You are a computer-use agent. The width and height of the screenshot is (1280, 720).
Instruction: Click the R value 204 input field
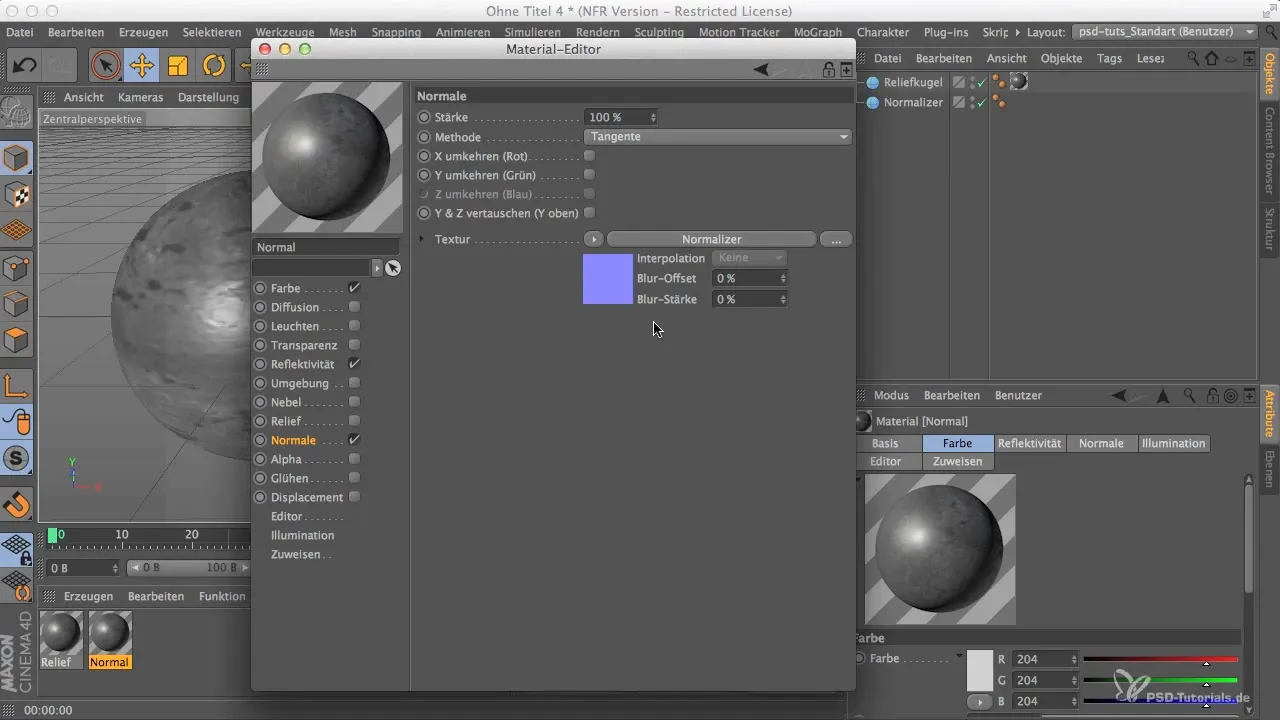coord(1046,660)
